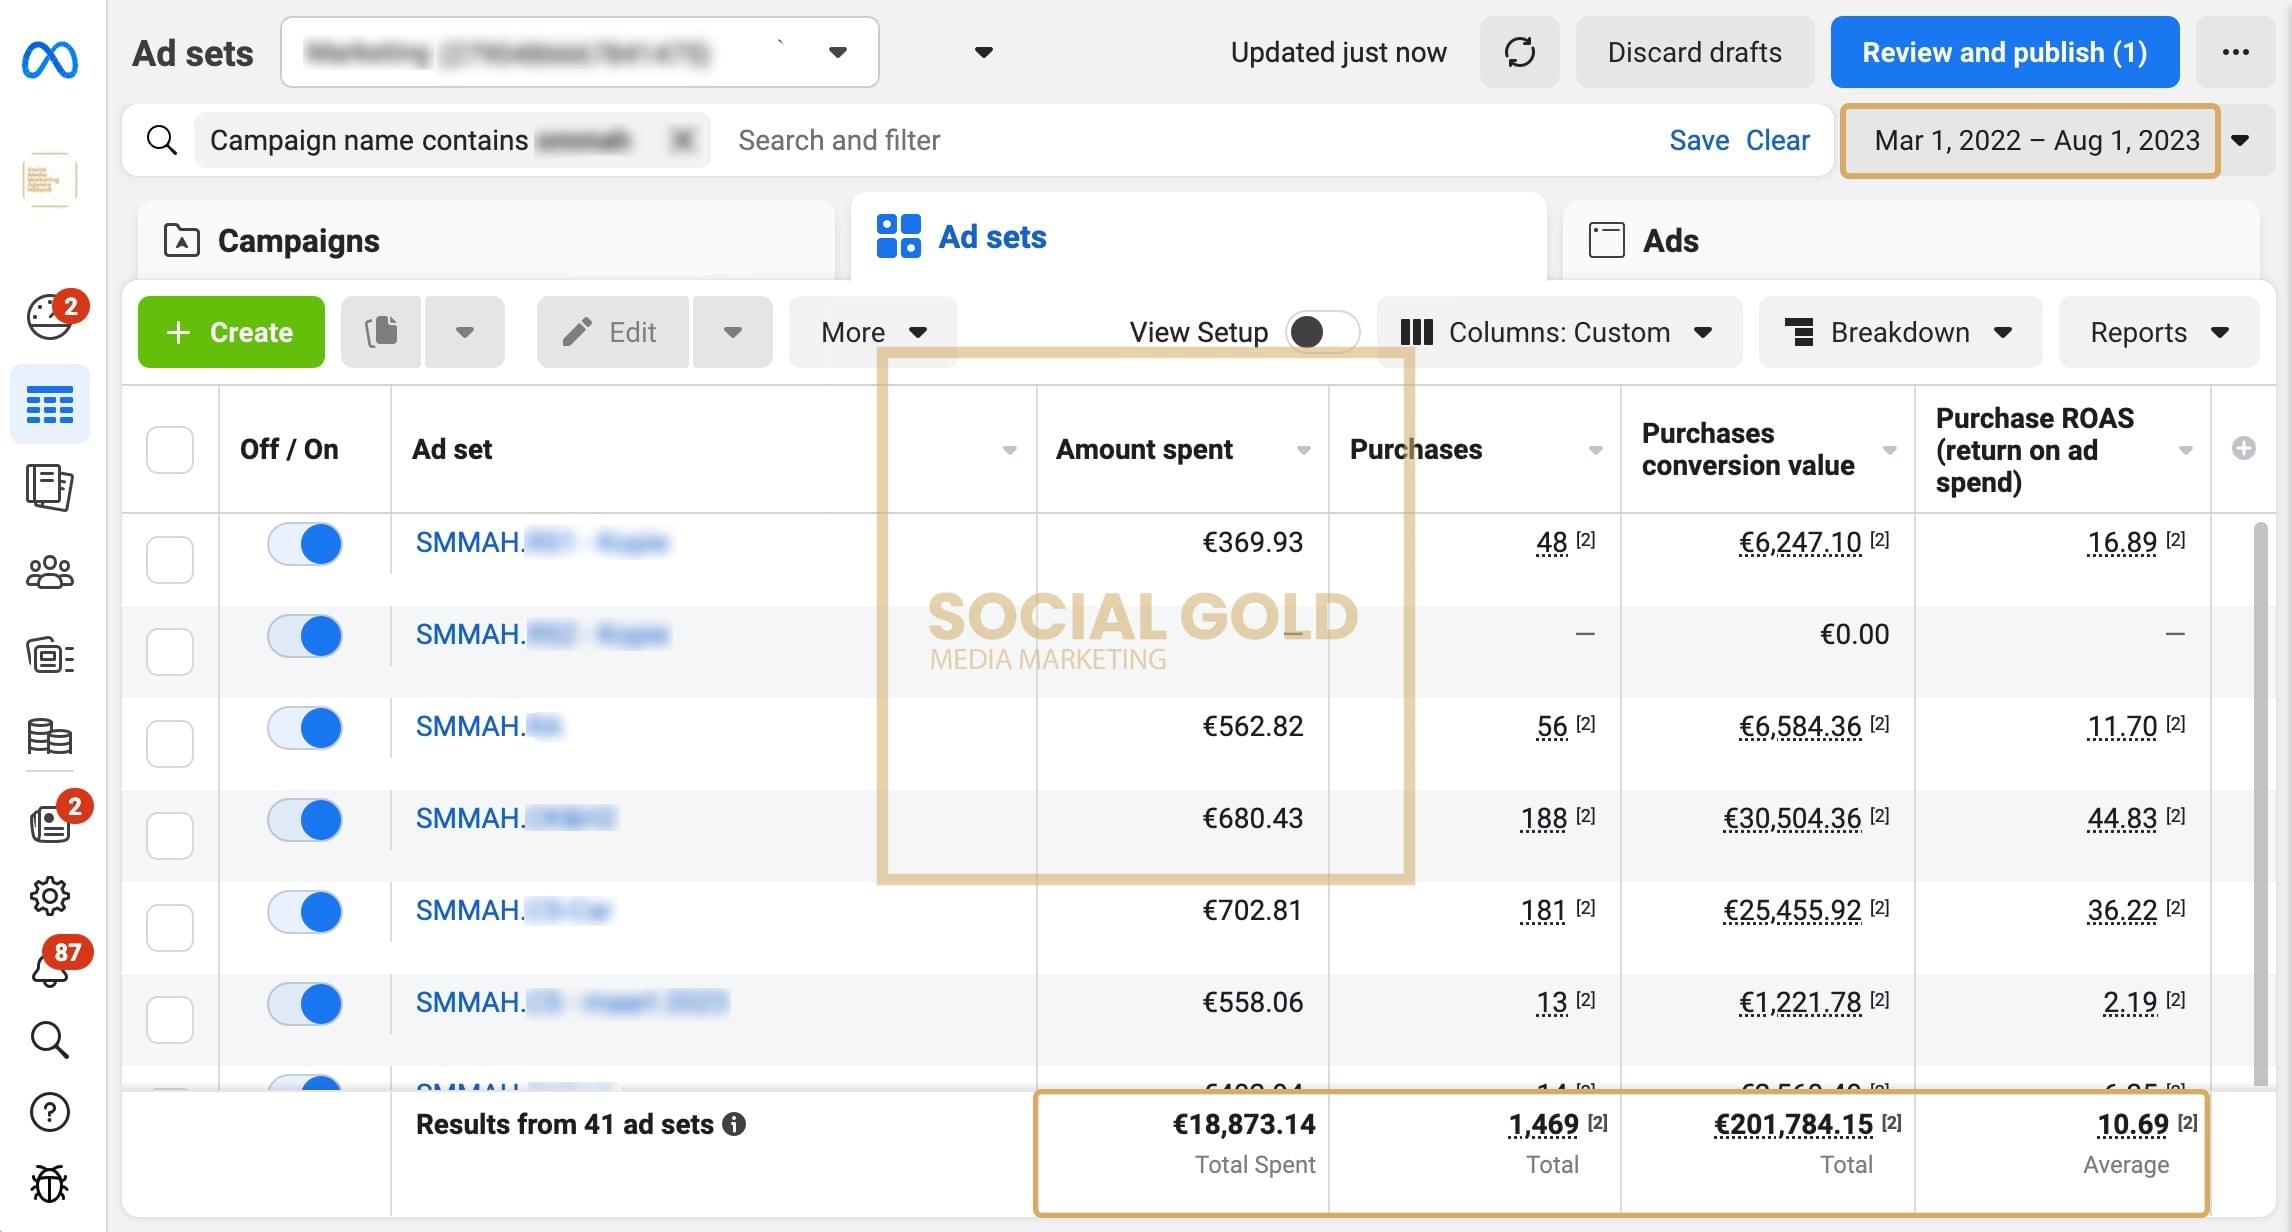Click the duplicate ad set icon

(x=381, y=332)
